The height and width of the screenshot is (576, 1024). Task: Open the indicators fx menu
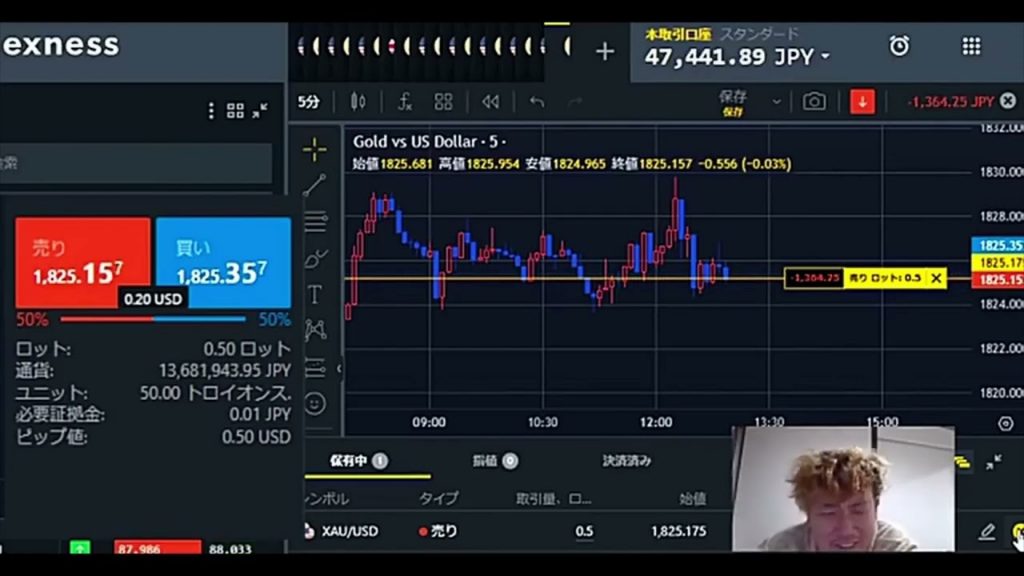pos(405,101)
